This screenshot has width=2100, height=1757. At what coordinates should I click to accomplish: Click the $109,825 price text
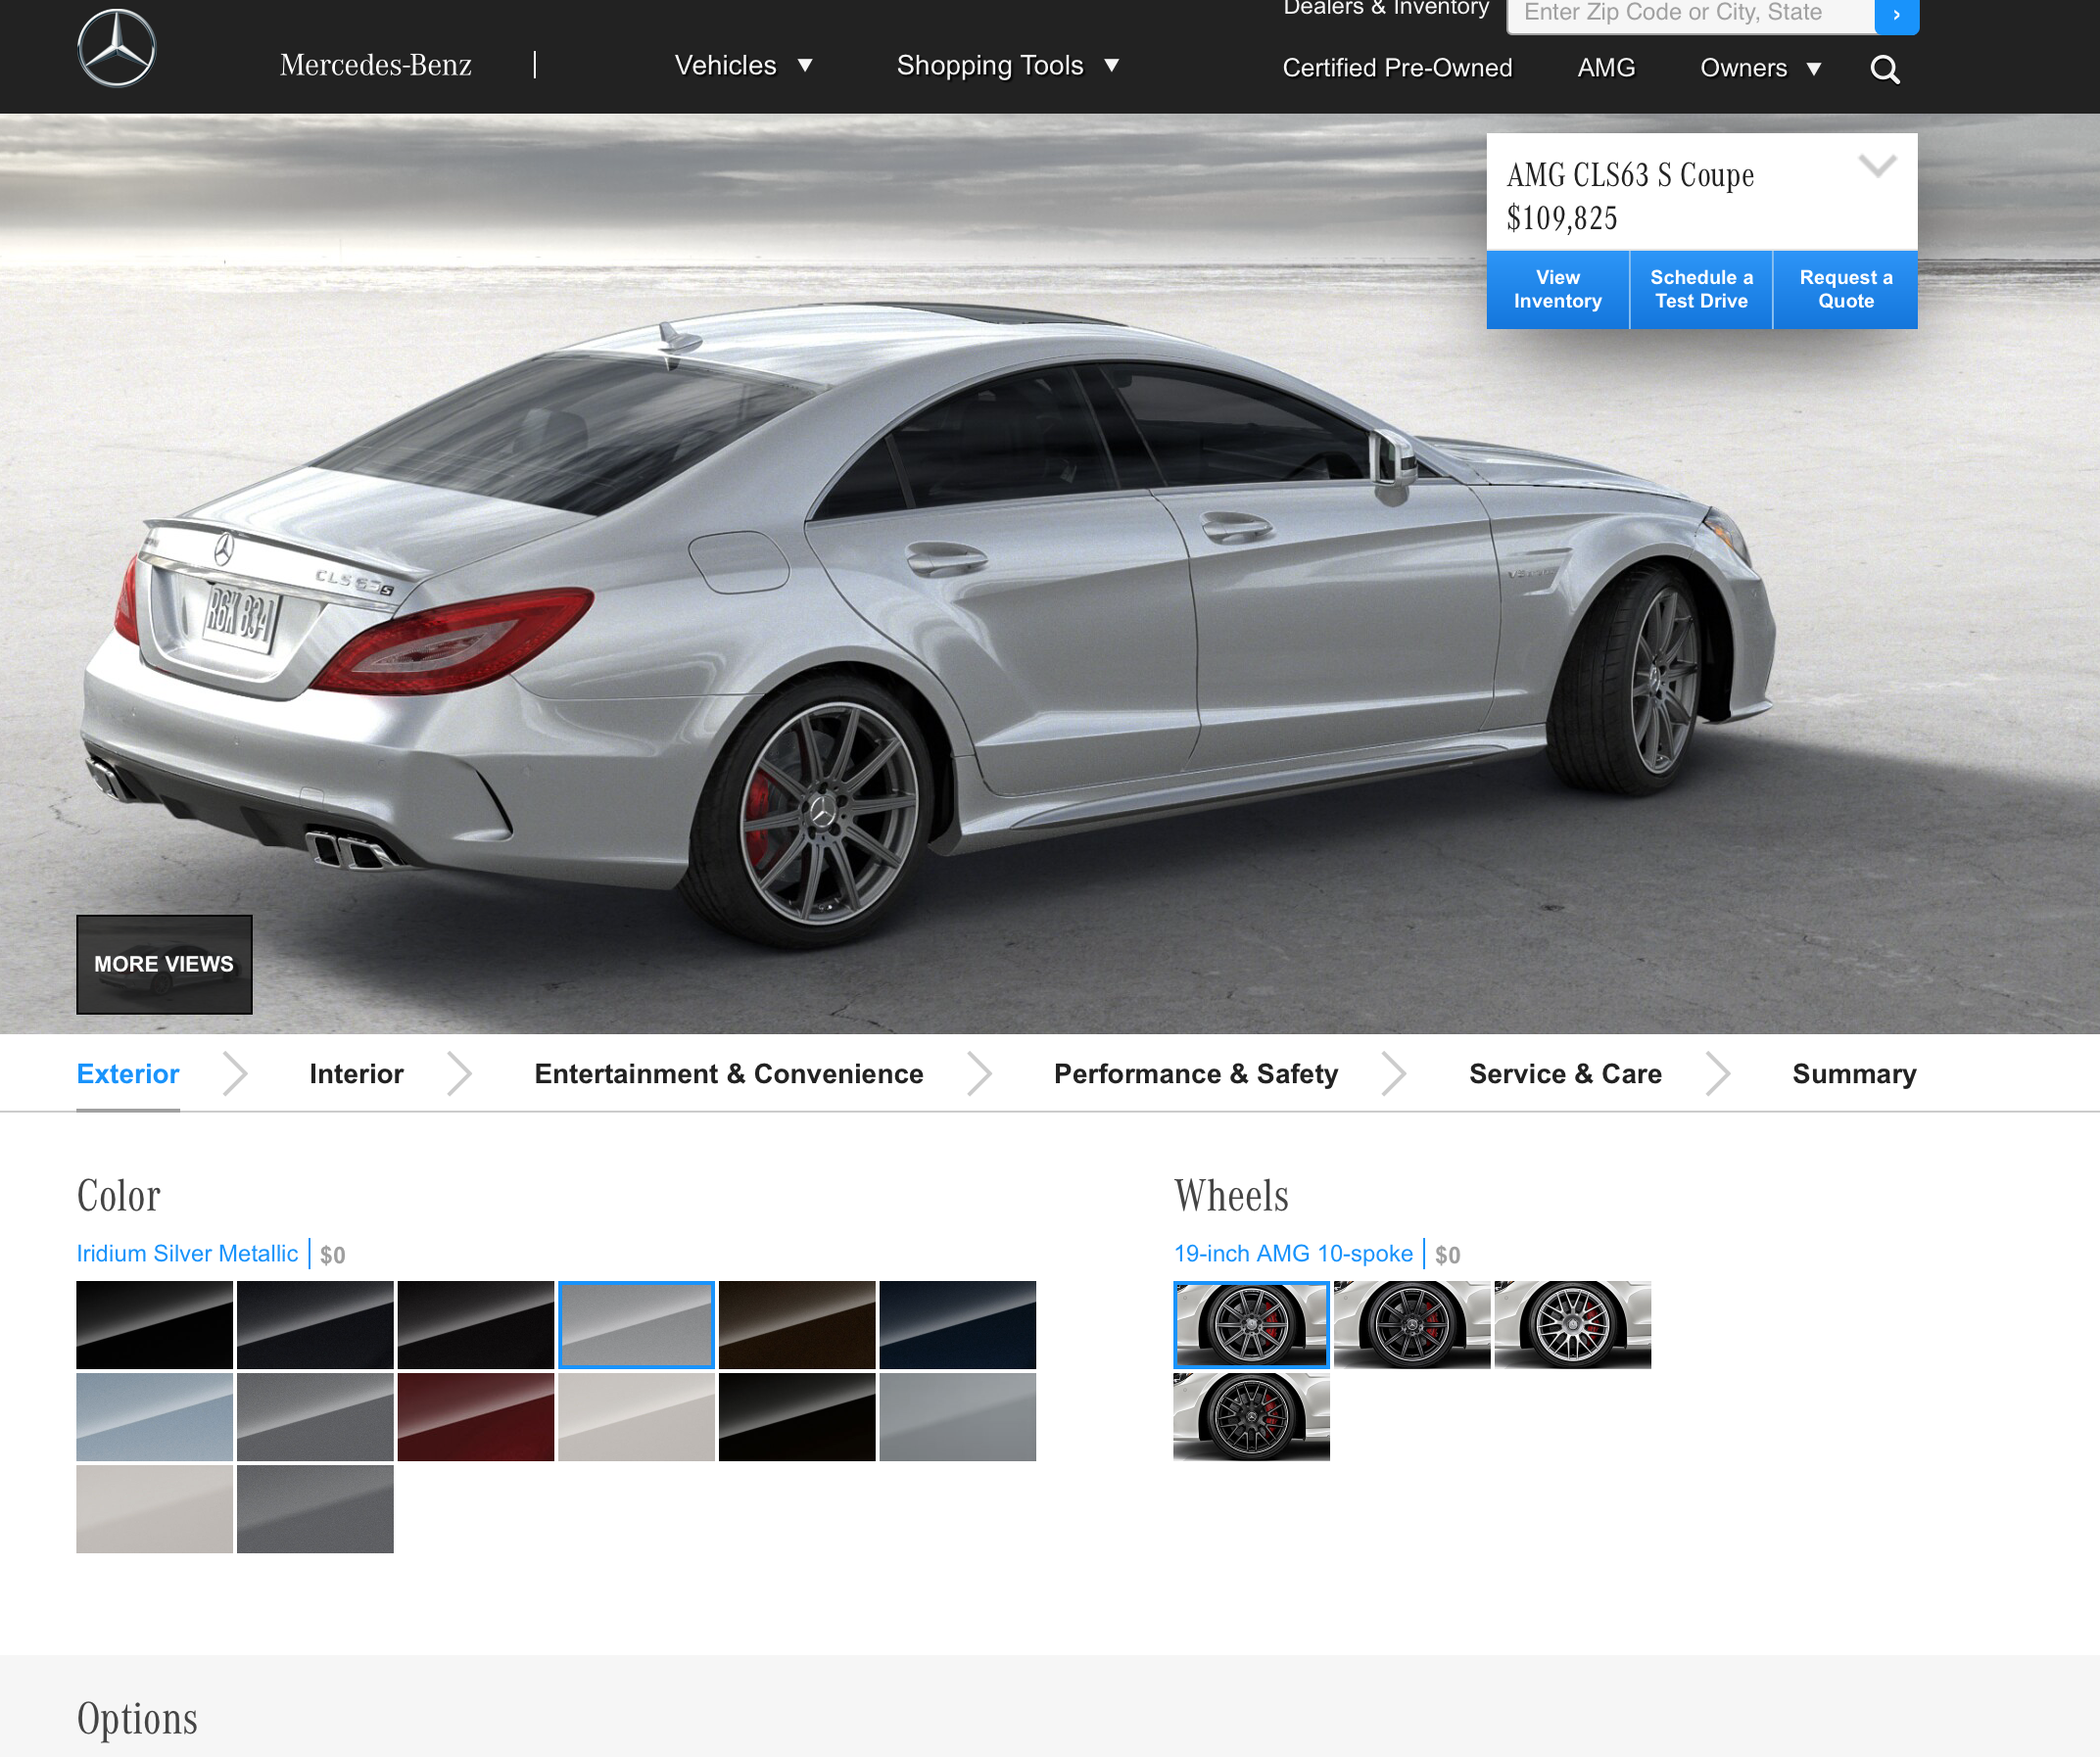tap(1562, 218)
